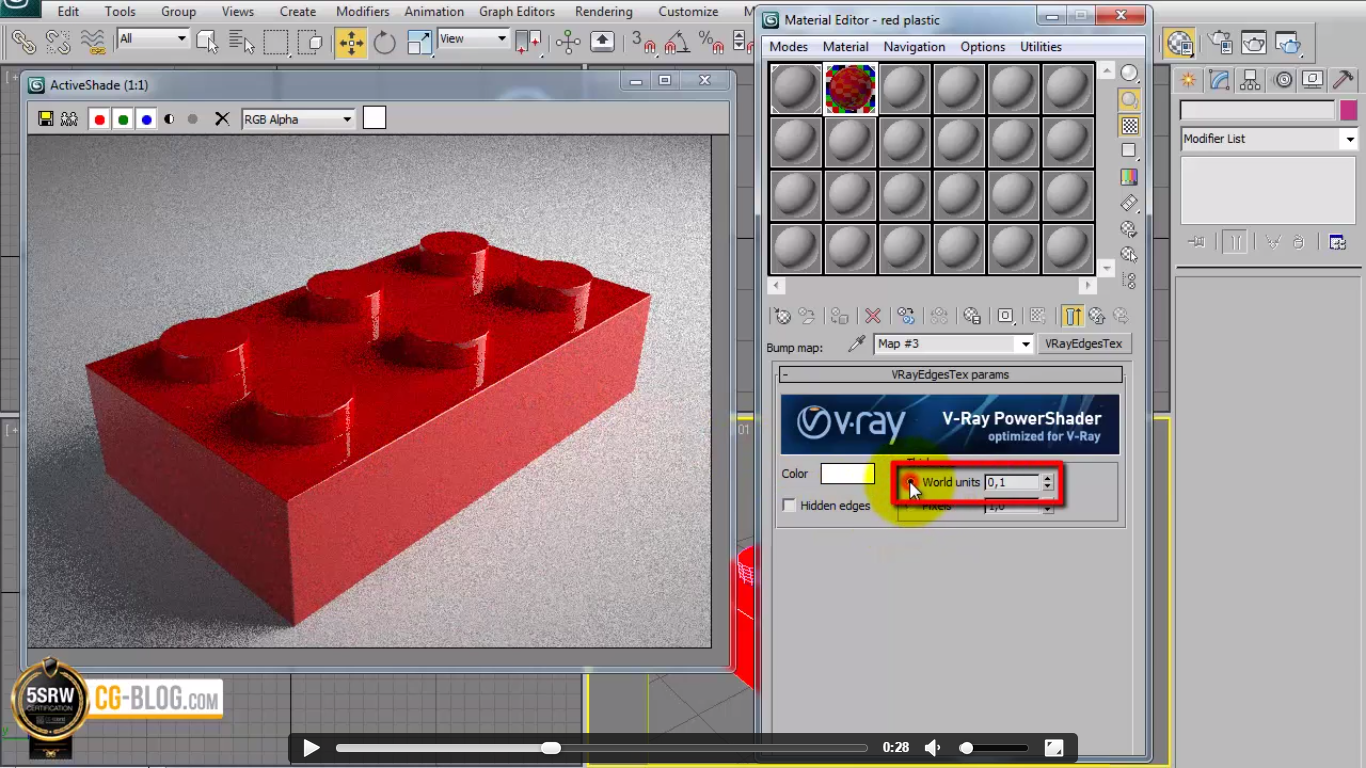Toggle the alpha channel display in ActiveShade
This screenshot has height=768, width=1366.
click(x=169, y=119)
